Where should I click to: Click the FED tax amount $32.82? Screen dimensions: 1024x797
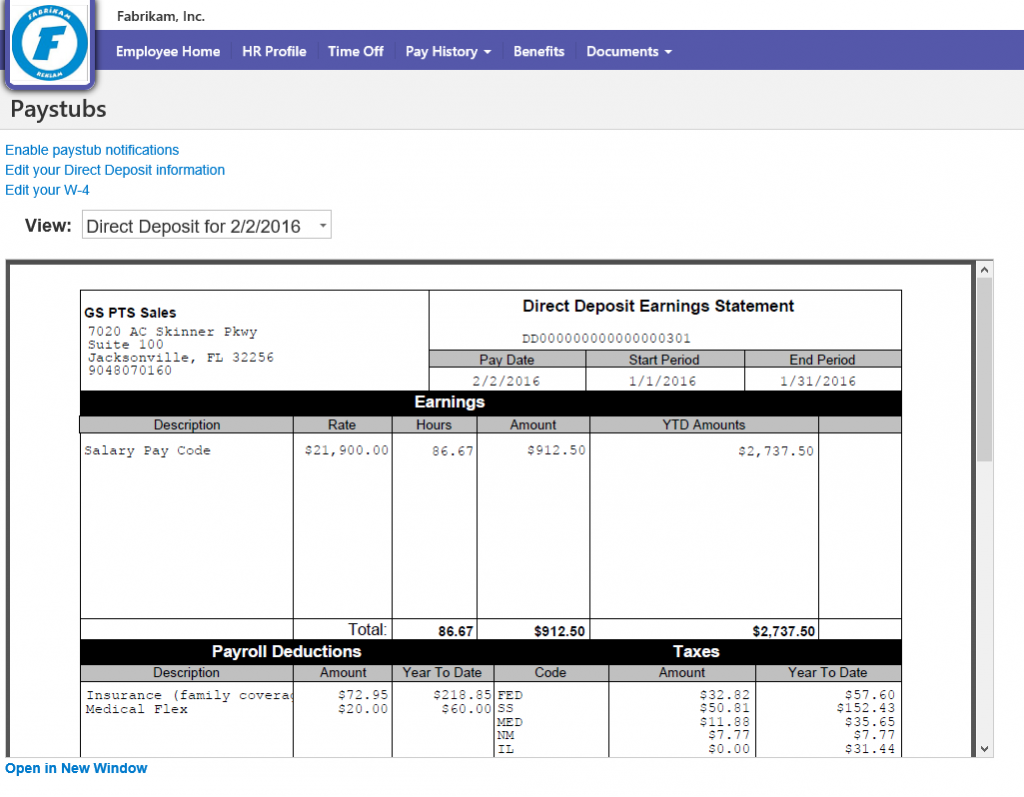(724, 695)
